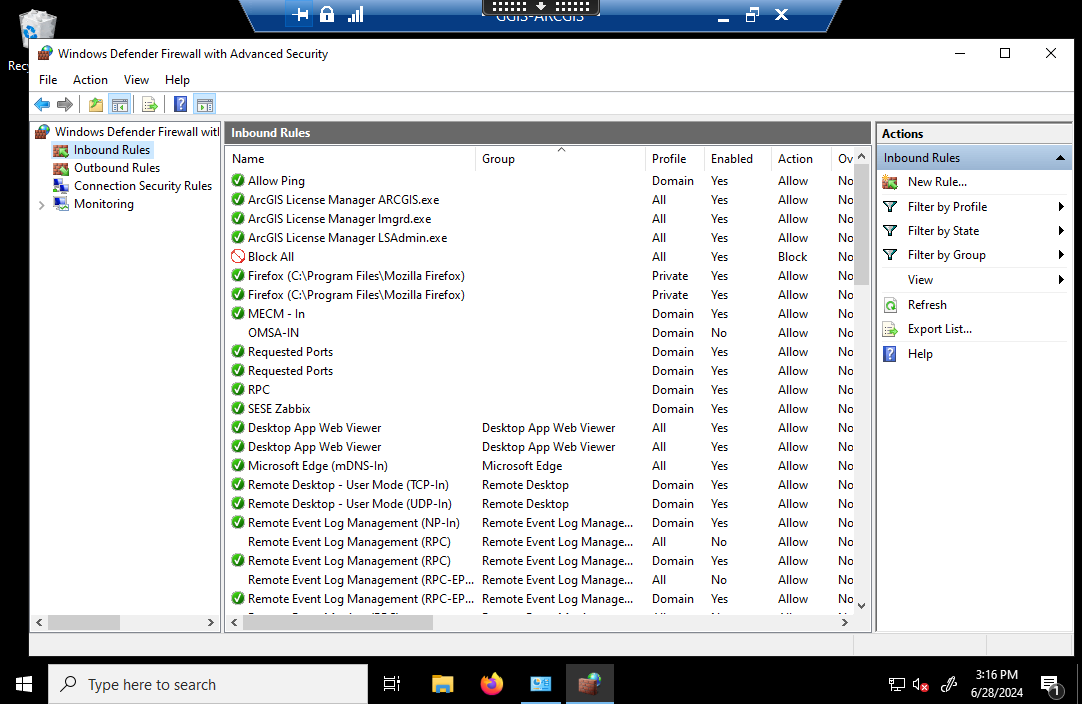Expand the Filter by Profile submenu
The width and height of the screenshot is (1082, 704).
tap(1060, 207)
